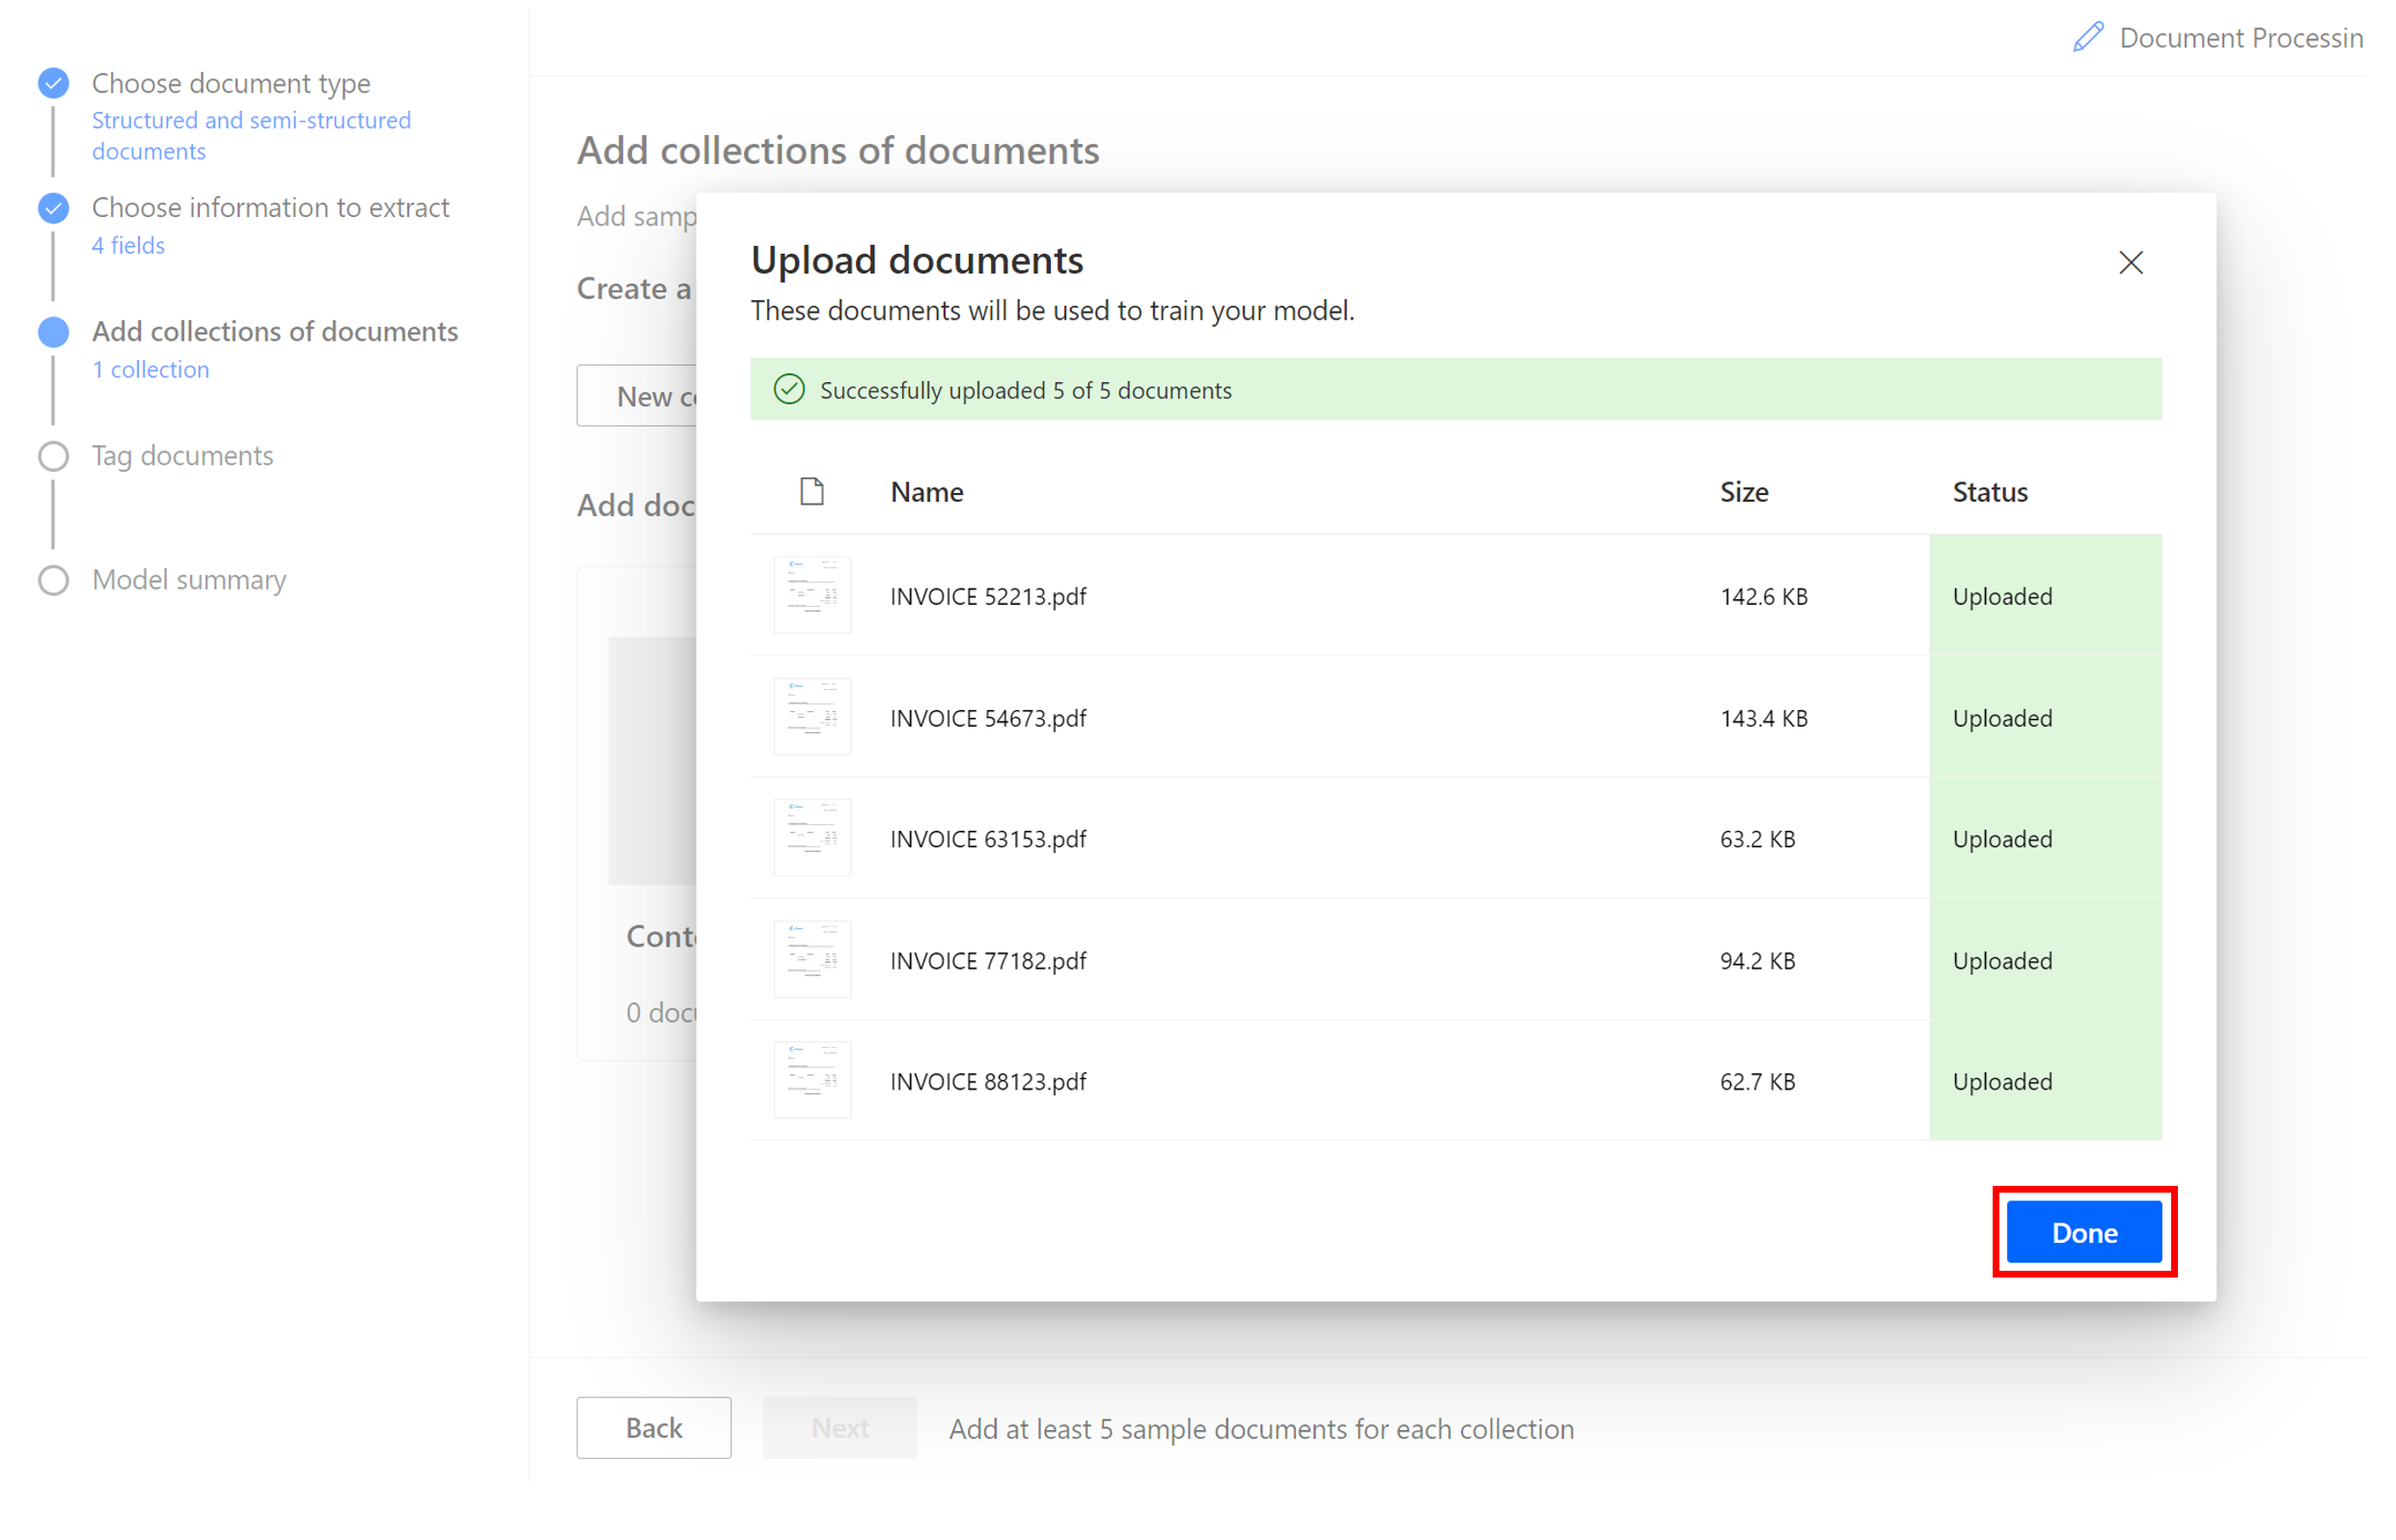Click the file type column header icon
Screen dimensions: 2396x1540
pyautogui.click(x=811, y=491)
